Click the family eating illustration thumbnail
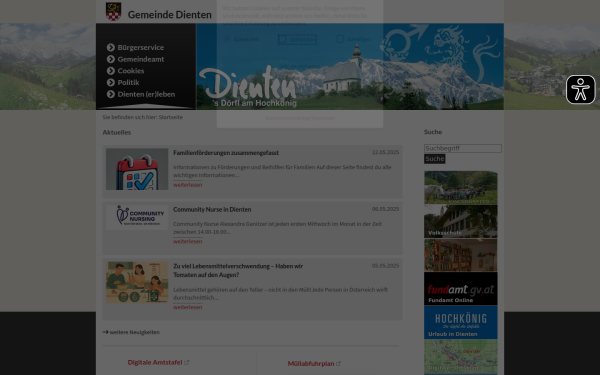The height and width of the screenshot is (375, 600). pyautogui.click(x=137, y=282)
